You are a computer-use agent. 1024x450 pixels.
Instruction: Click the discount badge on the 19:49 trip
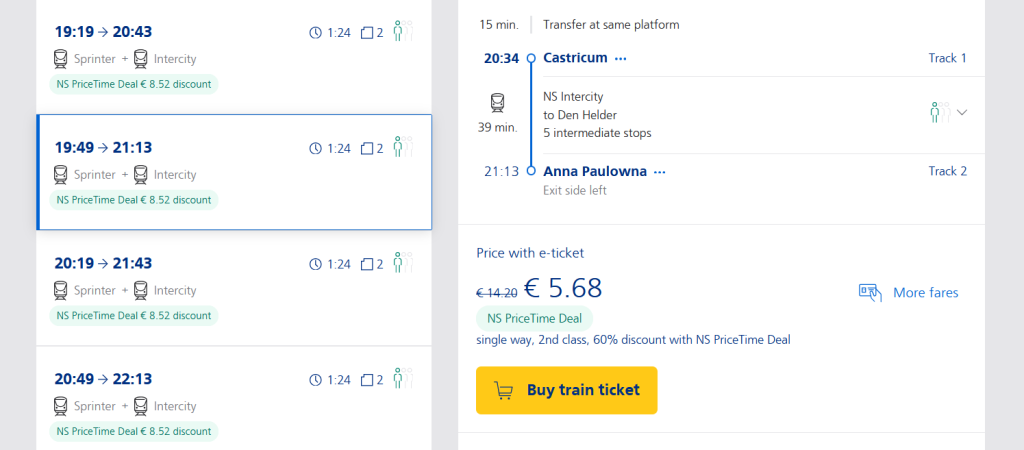coord(134,199)
